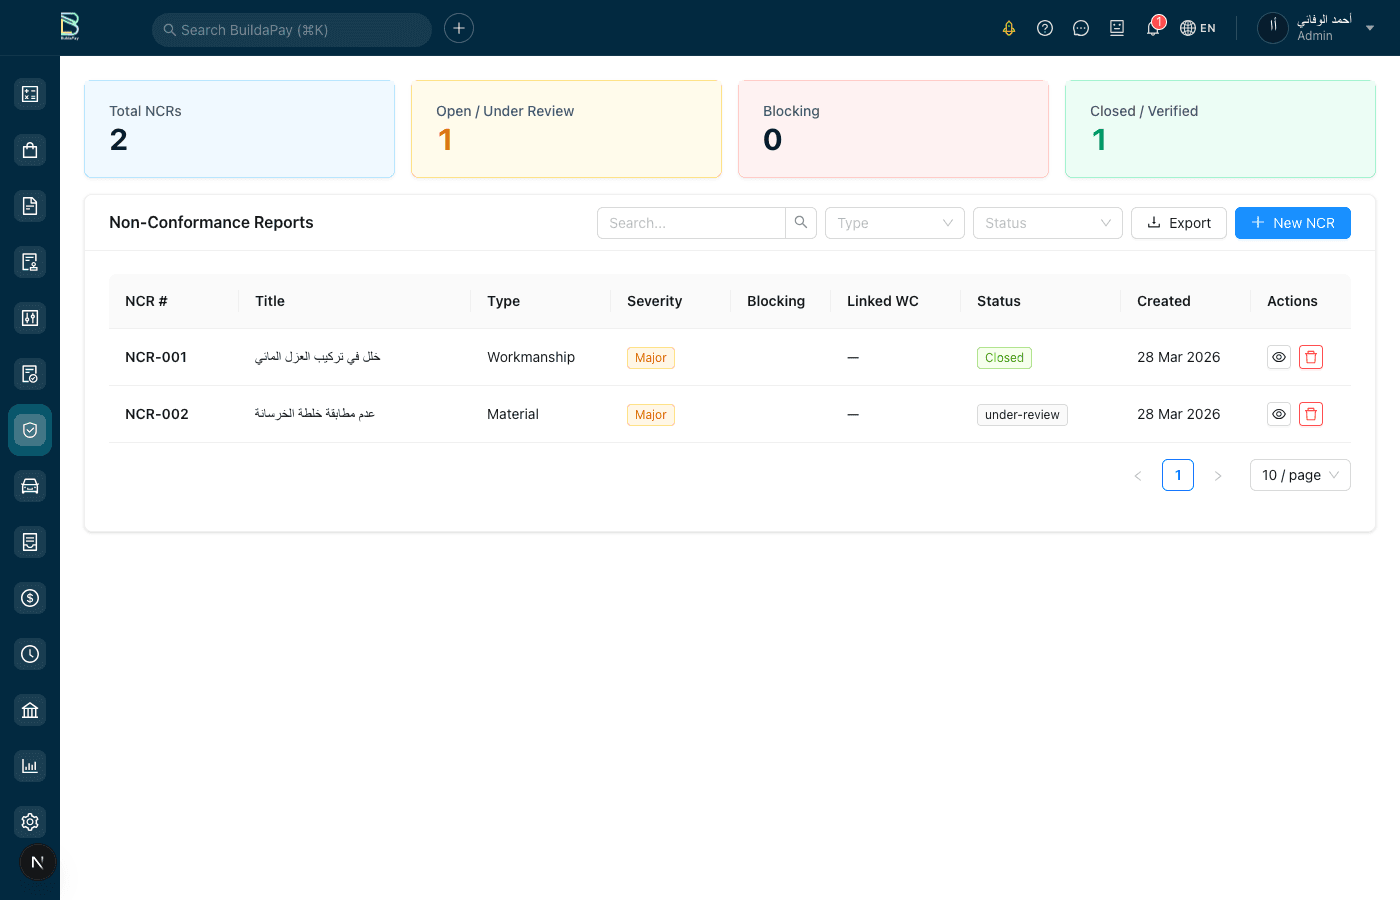The width and height of the screenshot is (1400, 900).
Task: View details of NCR-001 via eye icon
Action: tap(1278, 357)
